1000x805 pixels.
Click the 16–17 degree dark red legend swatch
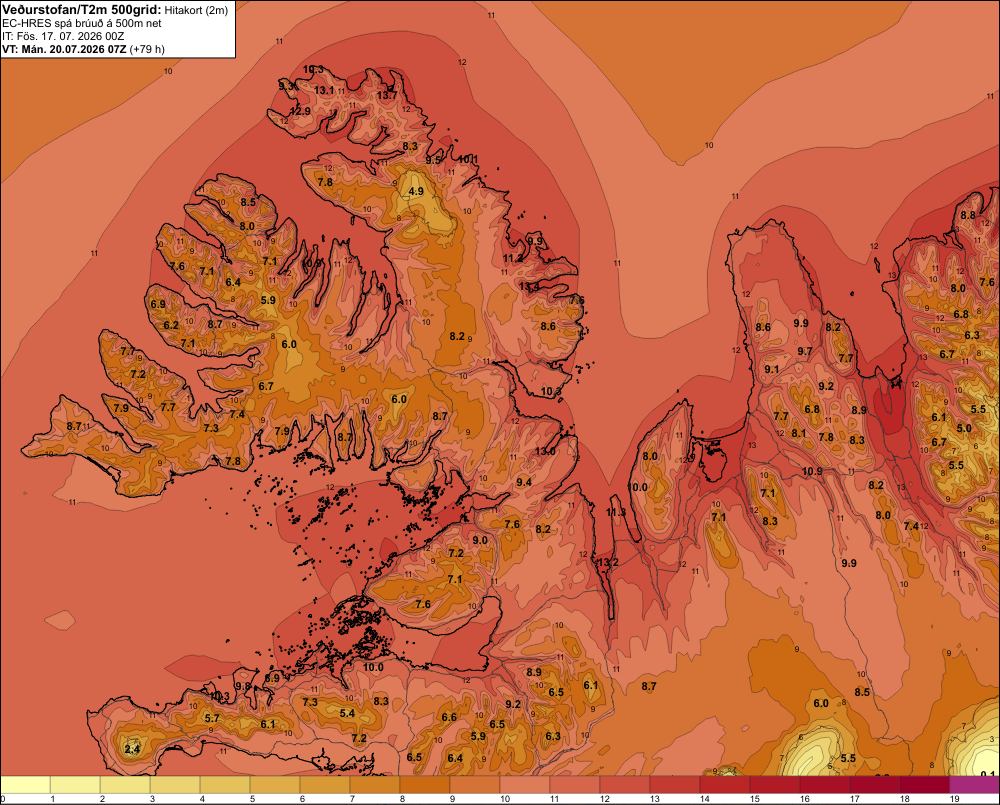pos(825,785)
